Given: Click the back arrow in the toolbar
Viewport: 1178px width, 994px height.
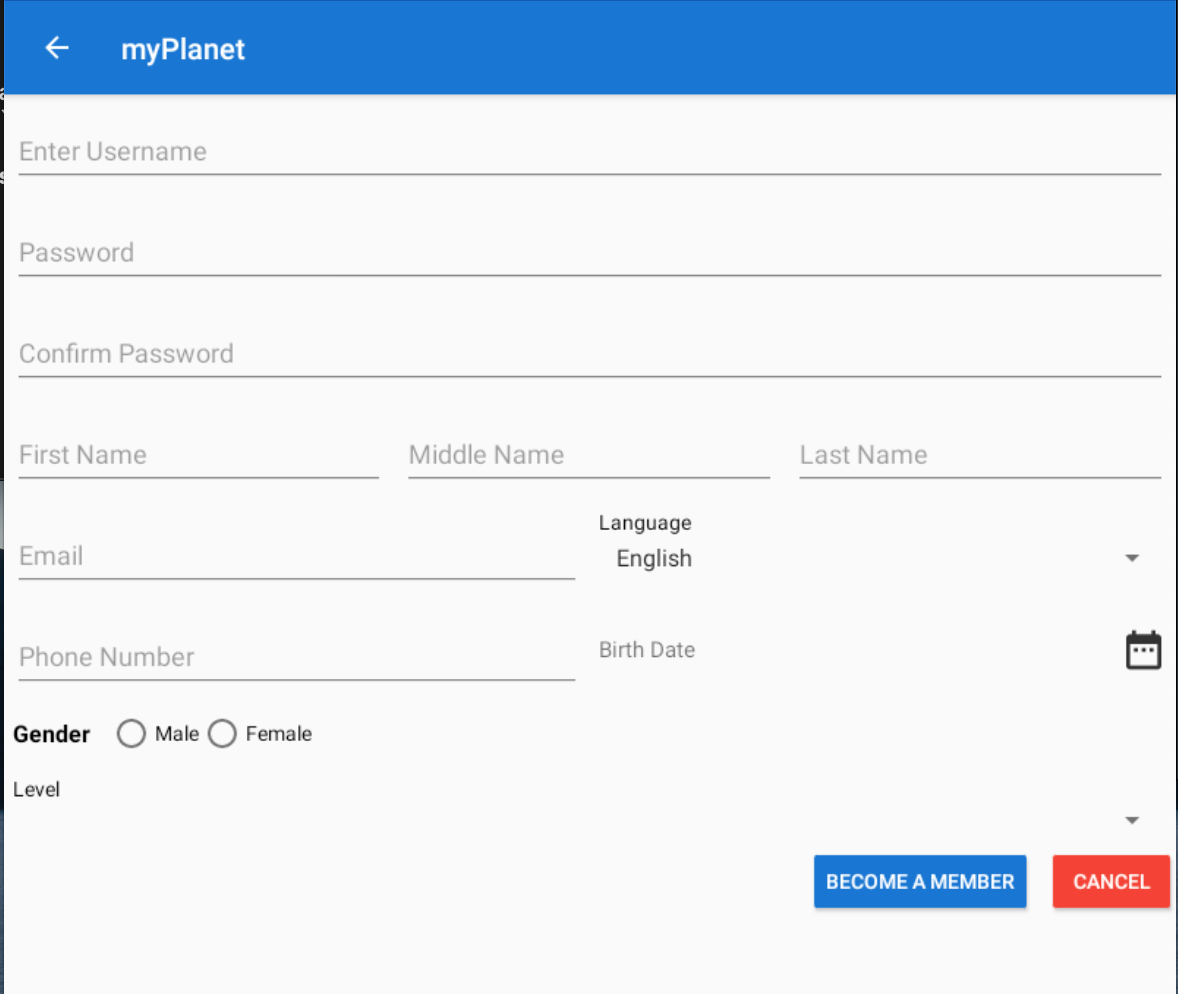Looking at the screenshot, I should coord(56,47).
